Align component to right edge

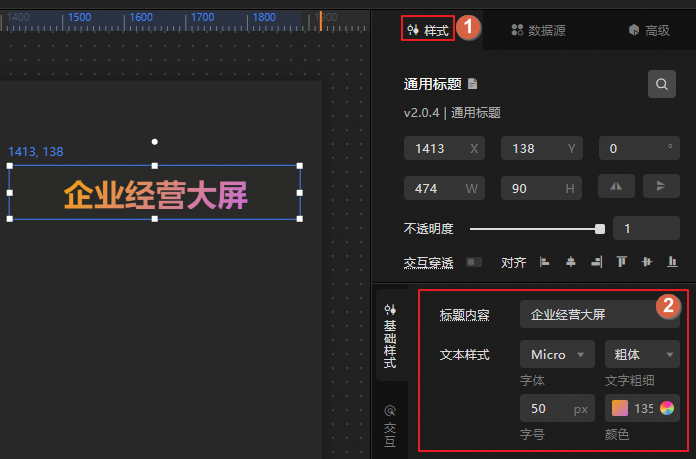(x=597, y=262)
